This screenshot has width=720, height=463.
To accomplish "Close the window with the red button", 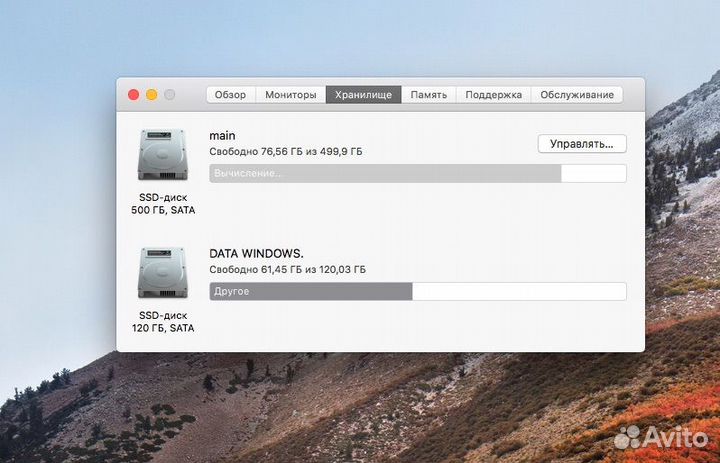I will pyautogui.click(x=134, y=95).
